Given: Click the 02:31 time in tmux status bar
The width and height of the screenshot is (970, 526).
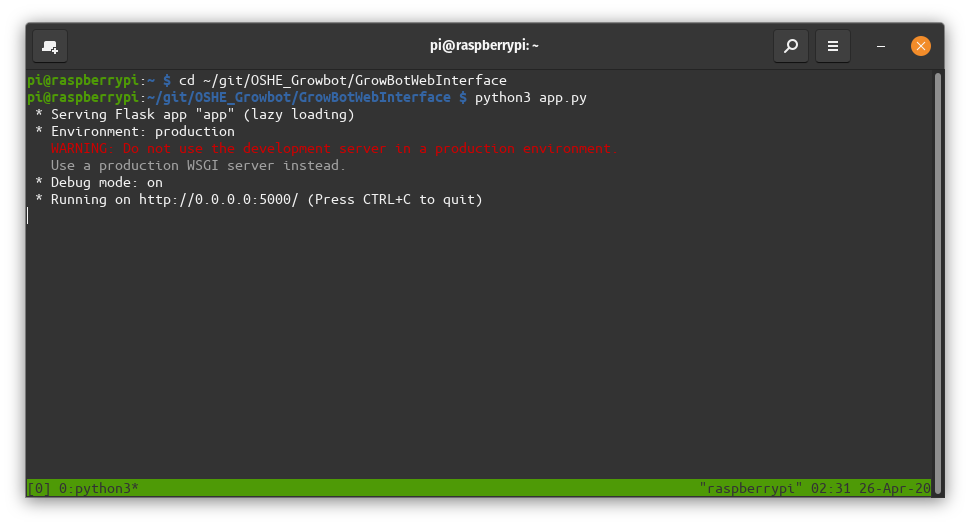Looking at the screenshot, I should (x=831, y=488).
